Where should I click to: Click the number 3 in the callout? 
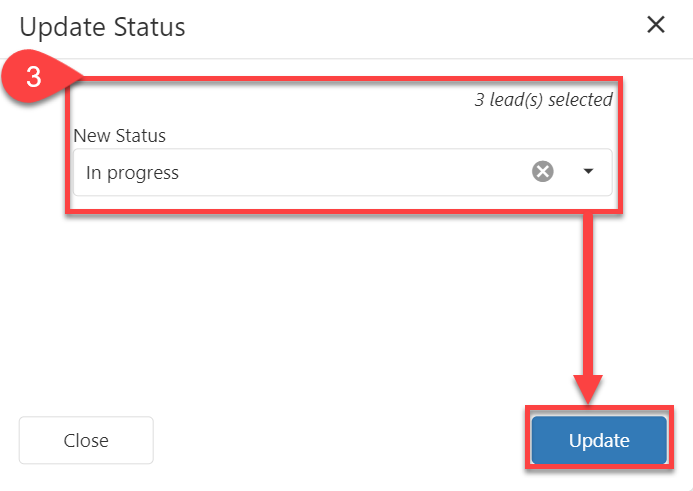coord(33,79)
